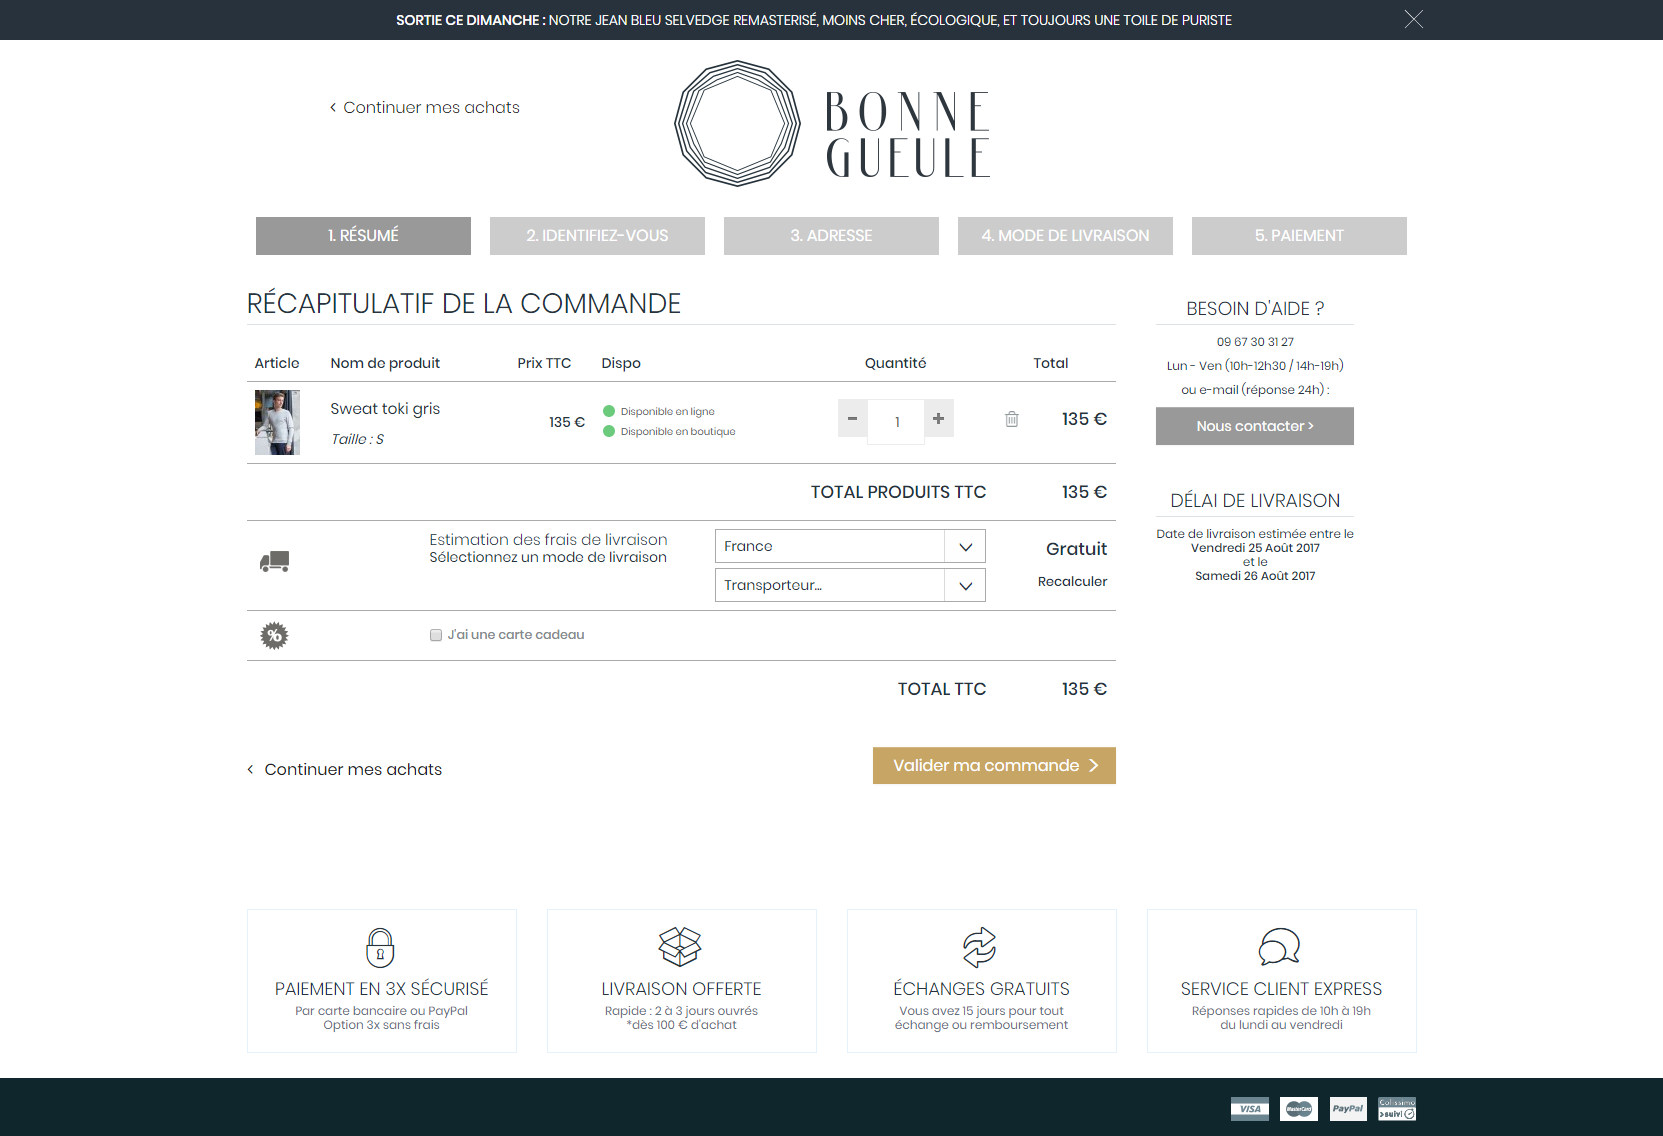
Task: Click the Vendredi 25 Août 2017 date
Action: [x=1255, y=548]
